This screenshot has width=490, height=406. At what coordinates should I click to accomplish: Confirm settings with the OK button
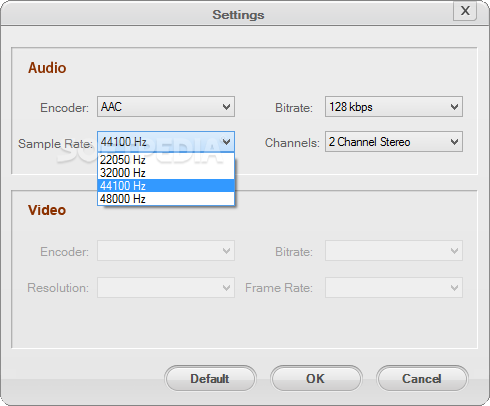coord(316,379)
